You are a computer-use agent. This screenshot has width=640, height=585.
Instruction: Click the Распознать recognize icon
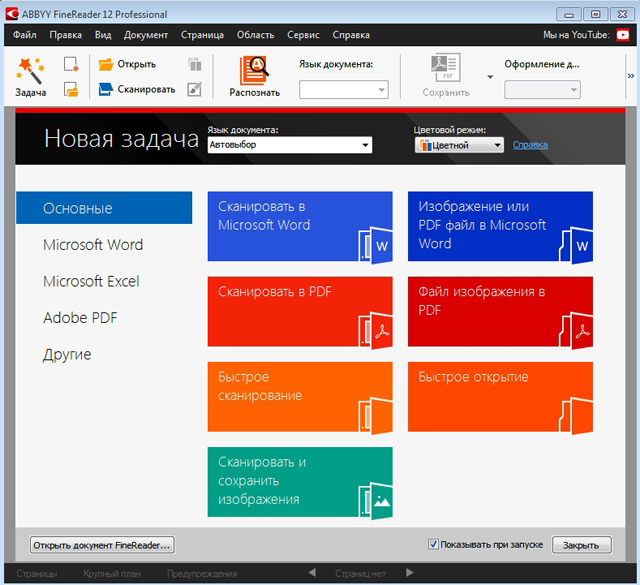point(254,70)
